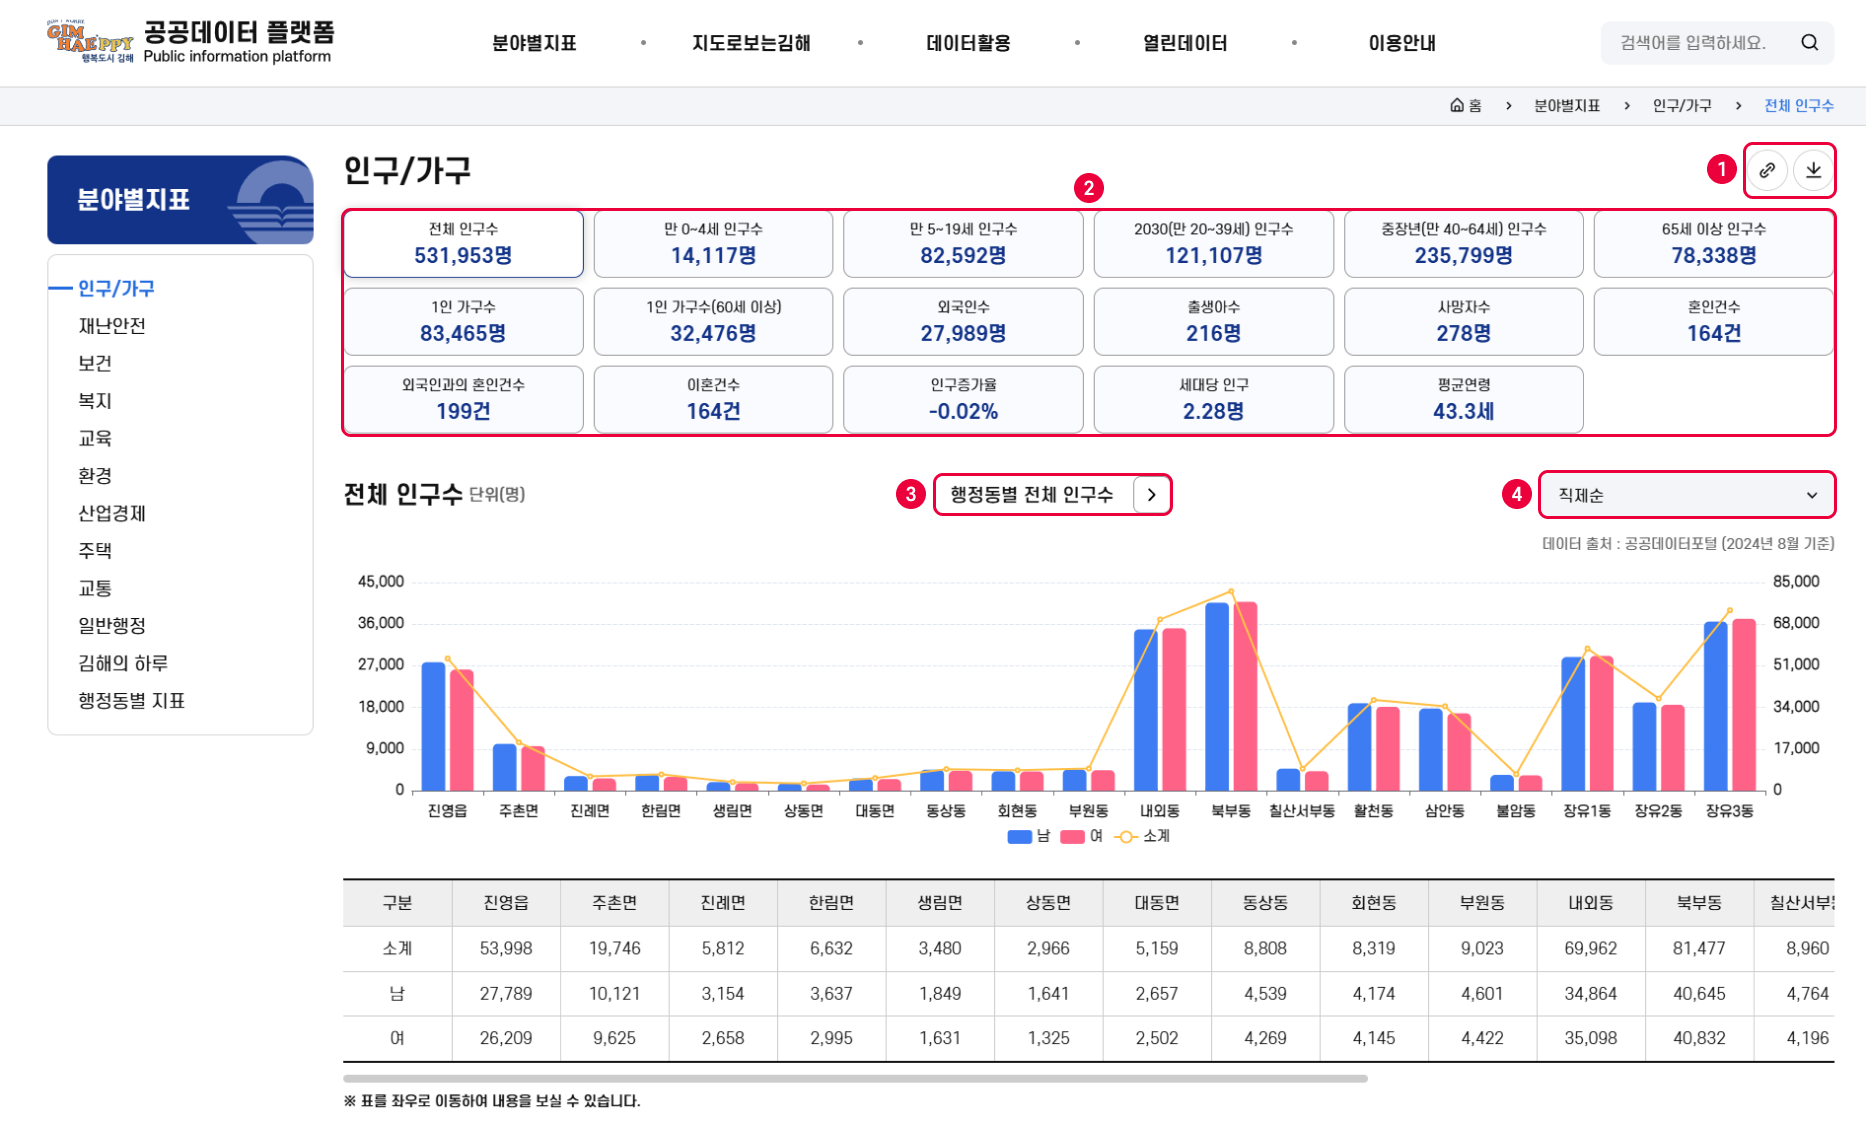Open the 이용안내 menu

click(1402, 43)
